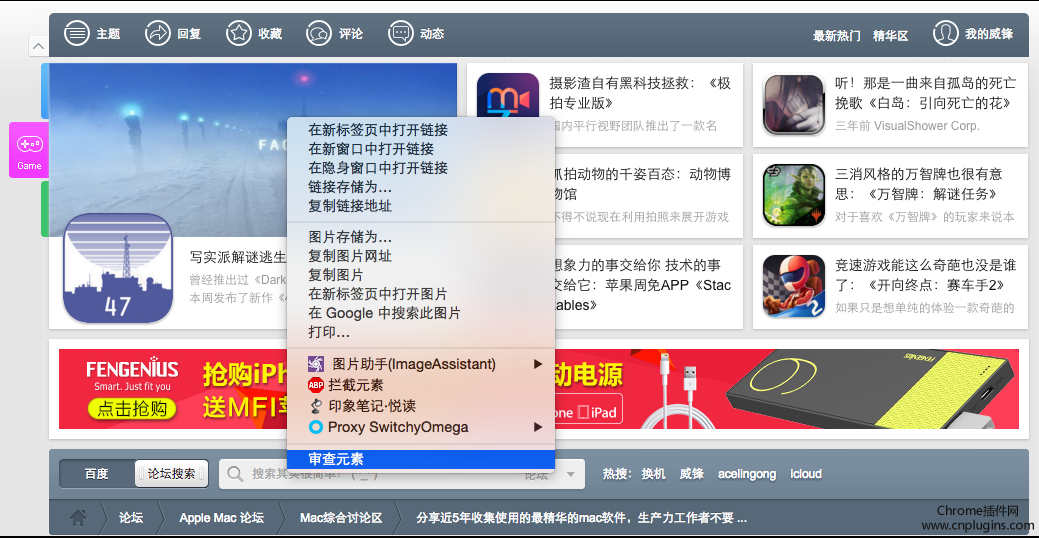Open the 白岛 game icon thumbnail
Image resolution: width=1039 pixels, height=538 pixels.
(x=794, y=105)
